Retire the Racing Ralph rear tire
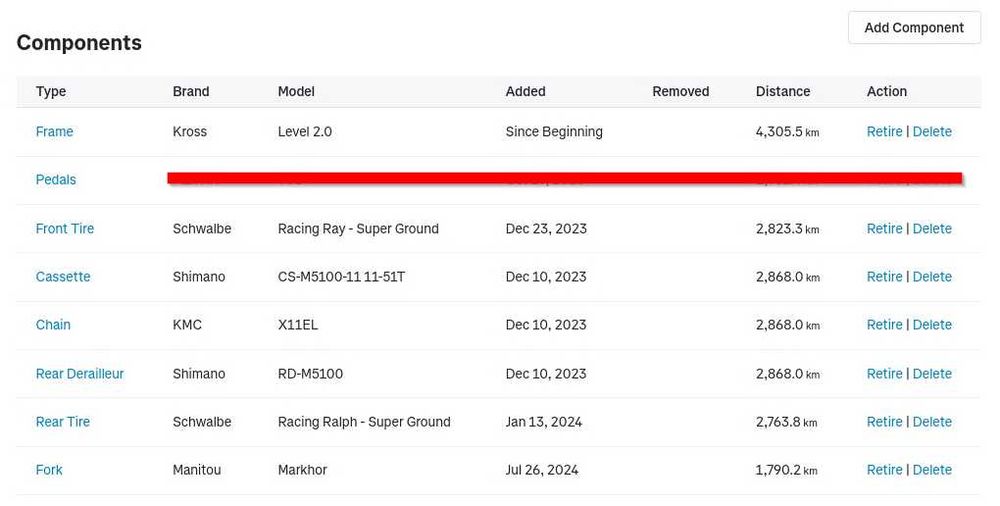 [x=884, y=422]
